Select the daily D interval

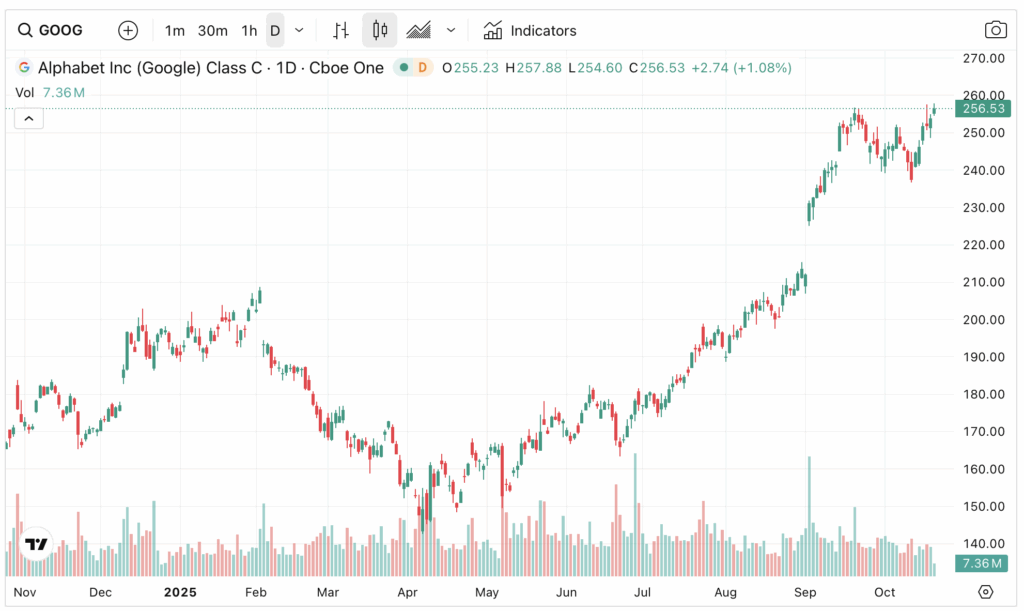coord(275,30)
